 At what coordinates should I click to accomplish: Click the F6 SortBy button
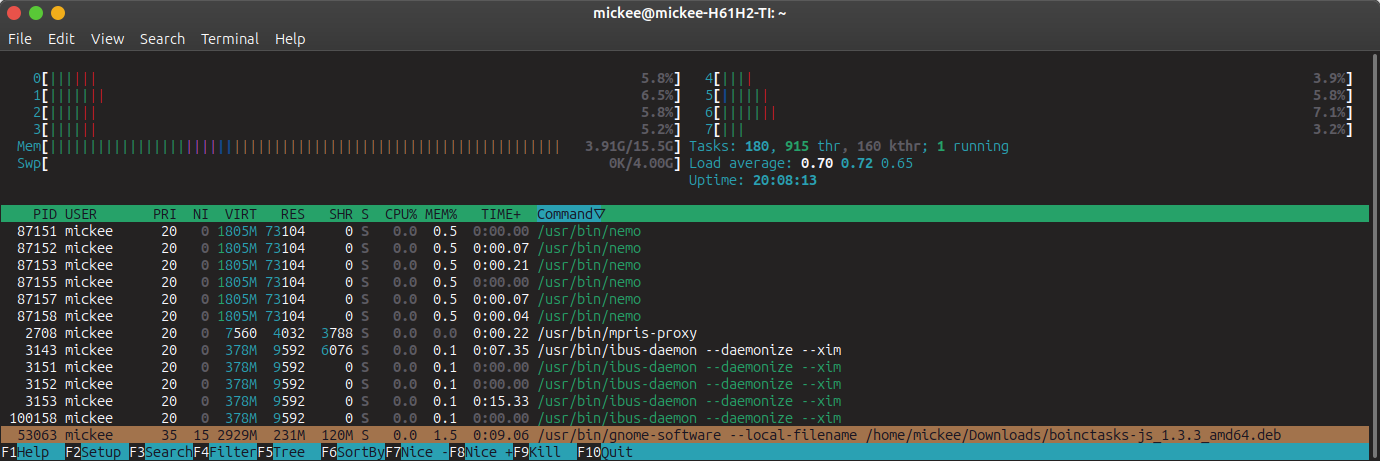click(x=353, y=452)
